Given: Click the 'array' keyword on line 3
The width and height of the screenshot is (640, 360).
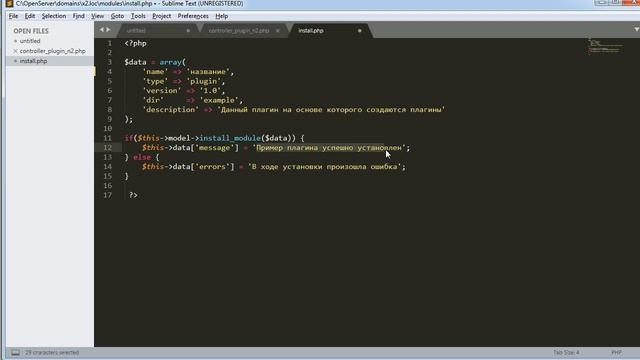Looking at the screenshot, I should (171, 62).
